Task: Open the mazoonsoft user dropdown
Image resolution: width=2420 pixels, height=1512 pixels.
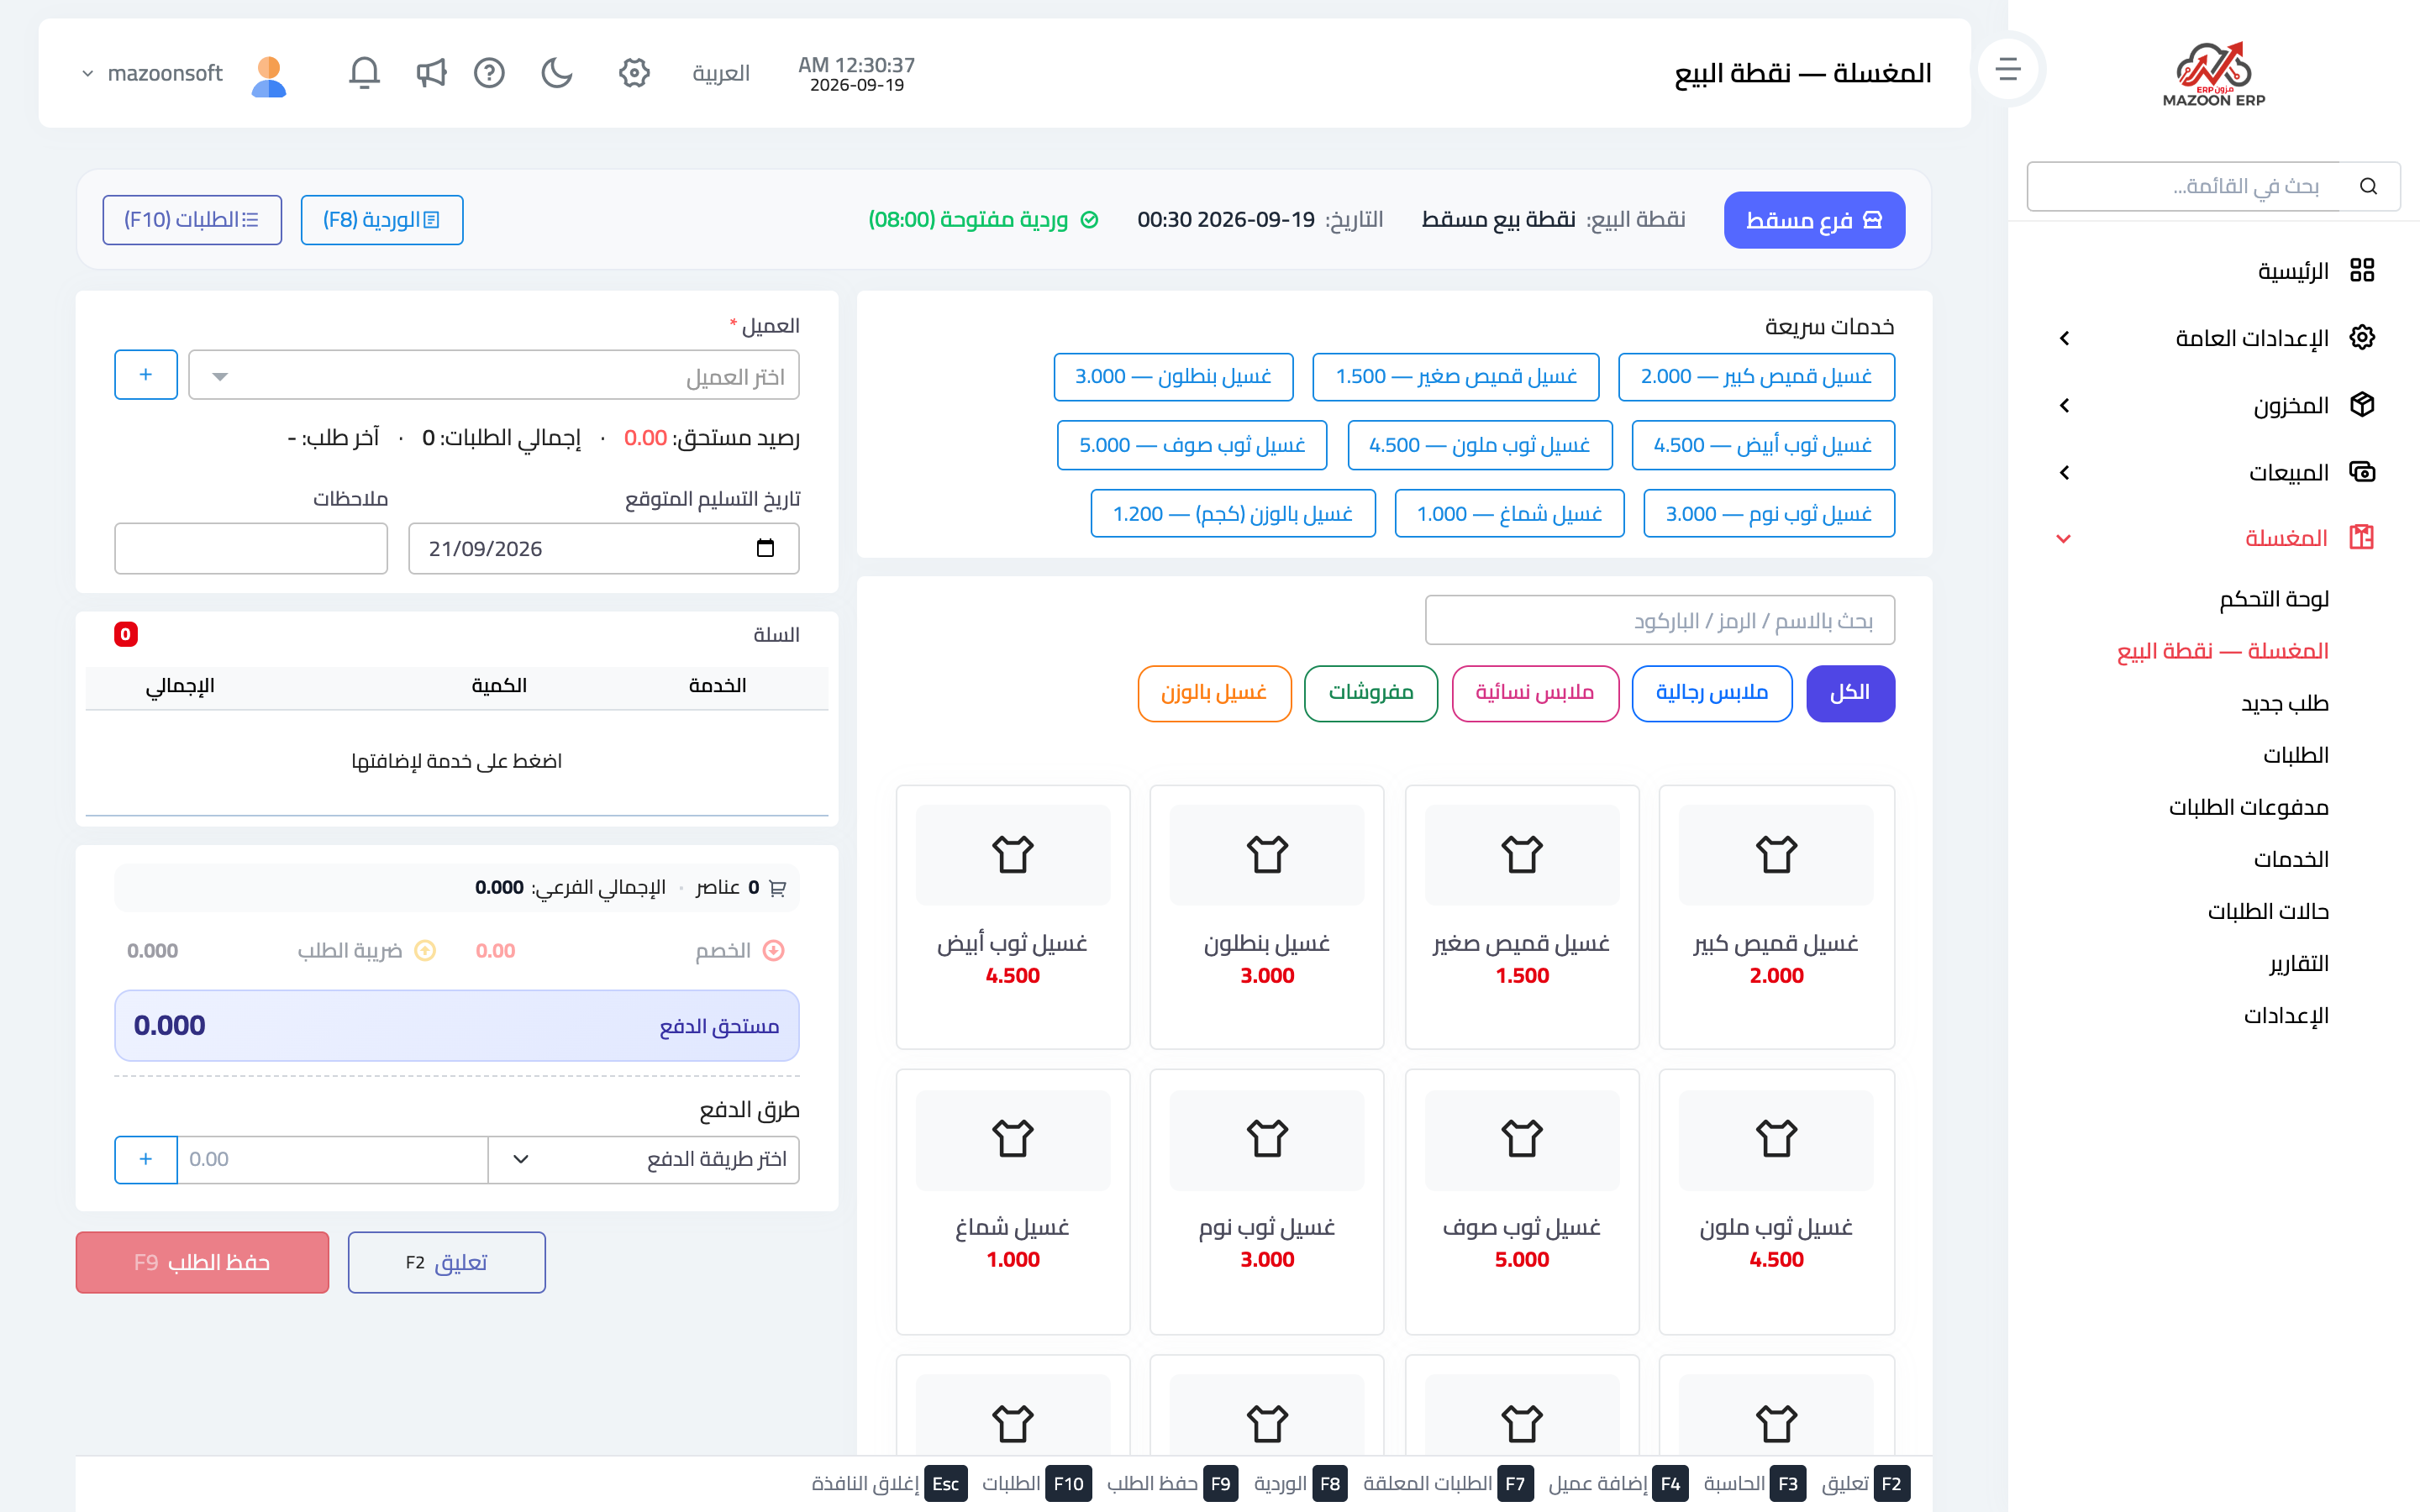Action: pos(152,73)
